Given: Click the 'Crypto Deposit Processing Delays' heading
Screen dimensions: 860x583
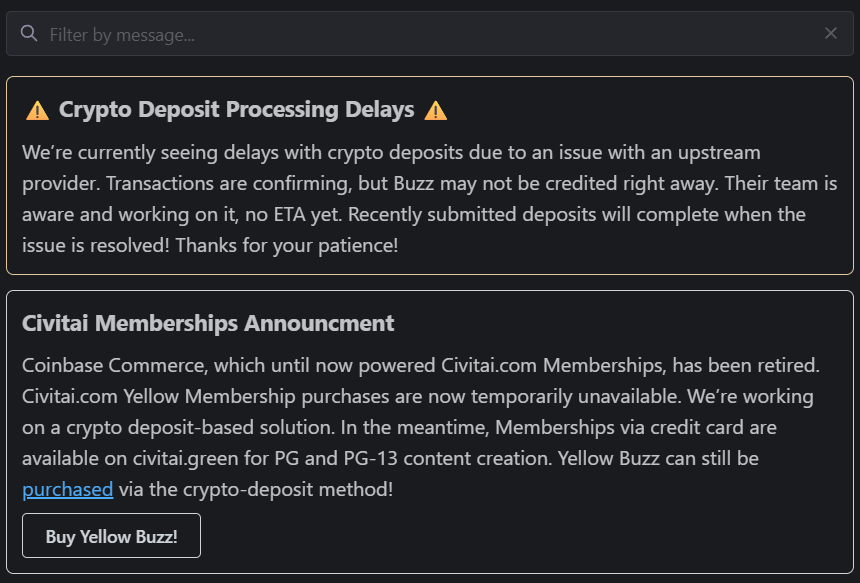Looking at the screenshot, I should (x=236, y=110).
